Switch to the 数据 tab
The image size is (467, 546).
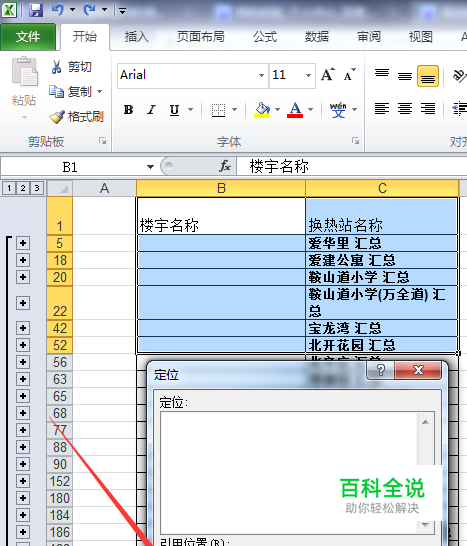tap(317, 37)
